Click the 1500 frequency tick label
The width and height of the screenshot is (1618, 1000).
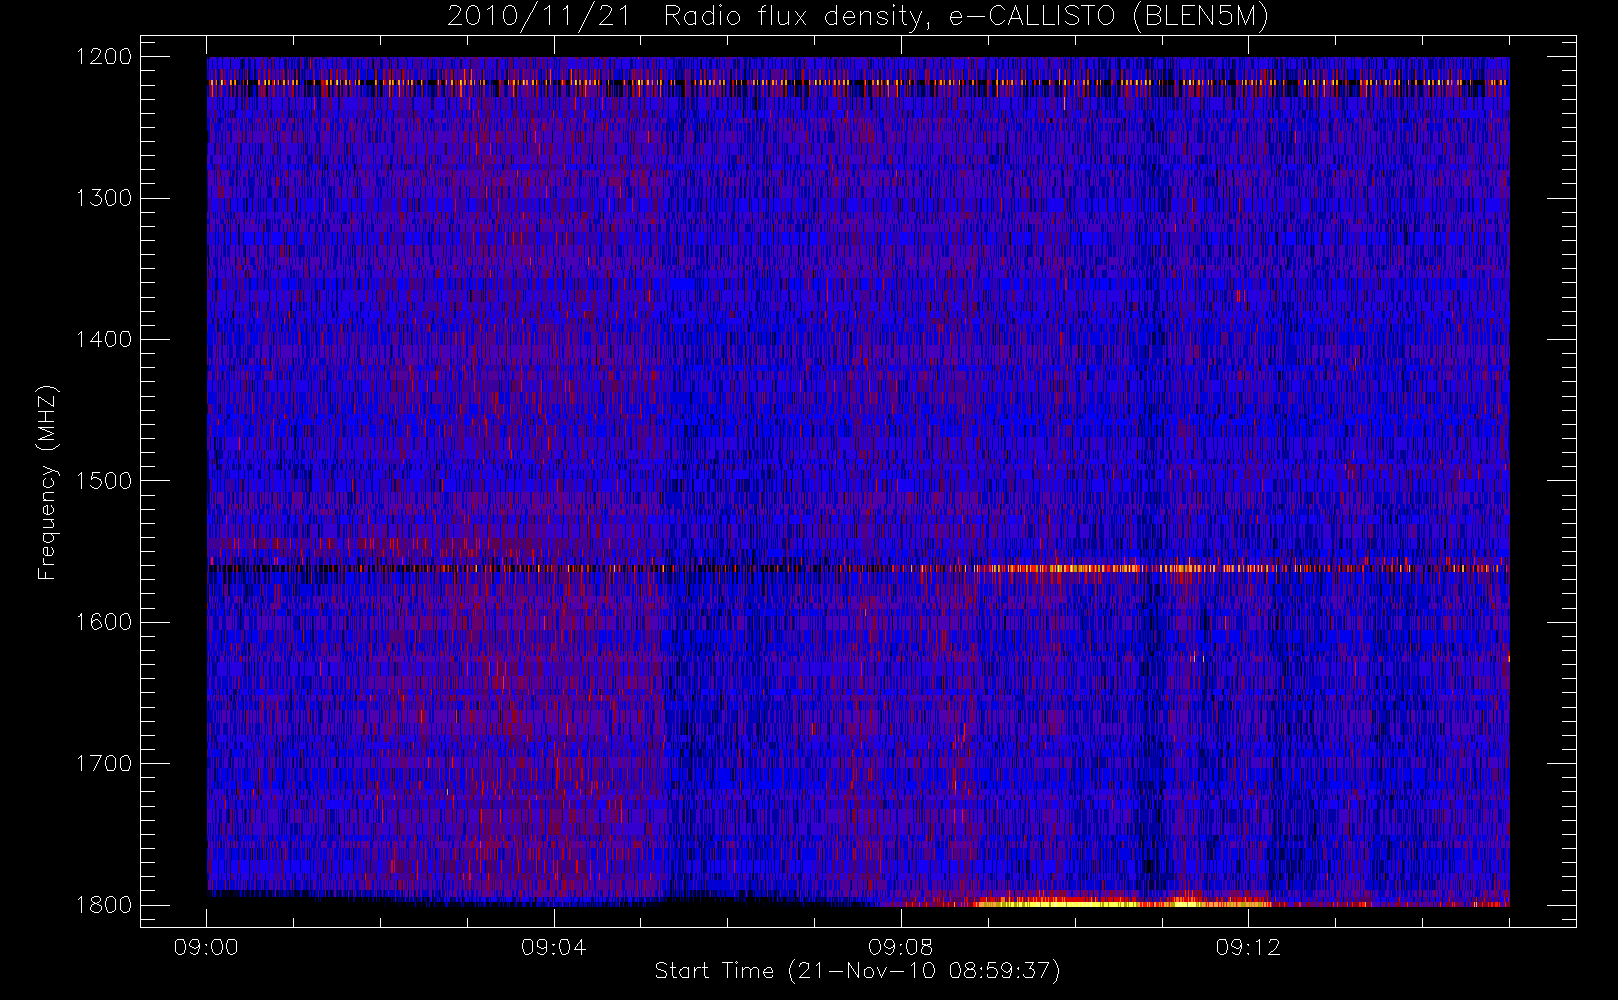tap(104, 481)
